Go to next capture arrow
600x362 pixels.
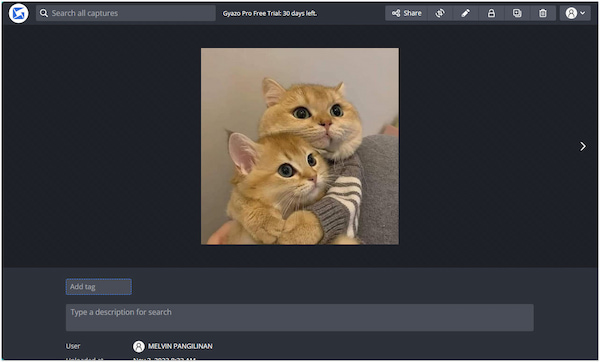[x=582, y=146]
